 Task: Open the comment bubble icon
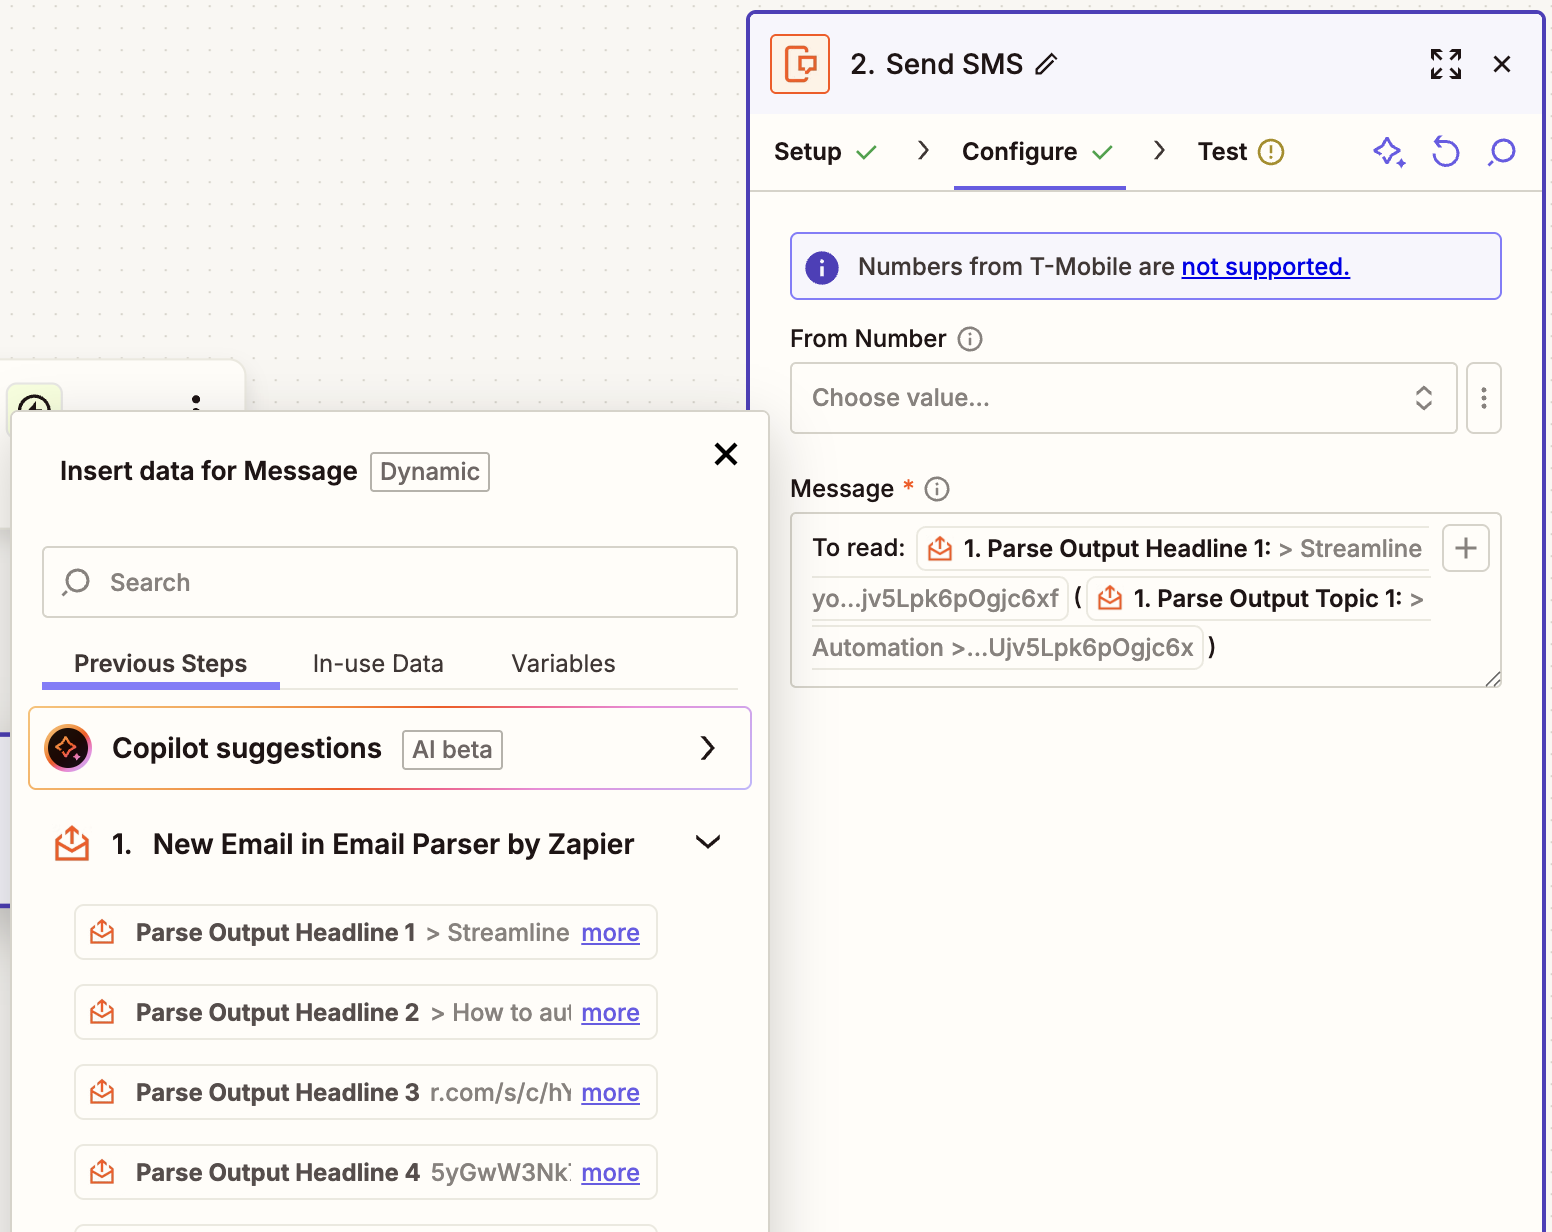(x=1502, y=152)
